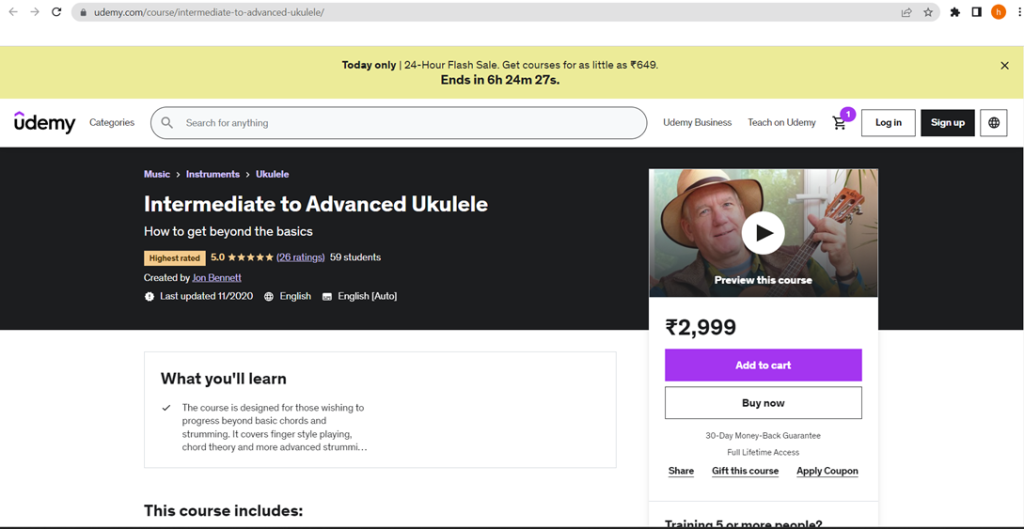Image resolution: width=1024 pixels, height=529 pixels.
Task: Dismiss the flash sale banner
Action: 1004,65
